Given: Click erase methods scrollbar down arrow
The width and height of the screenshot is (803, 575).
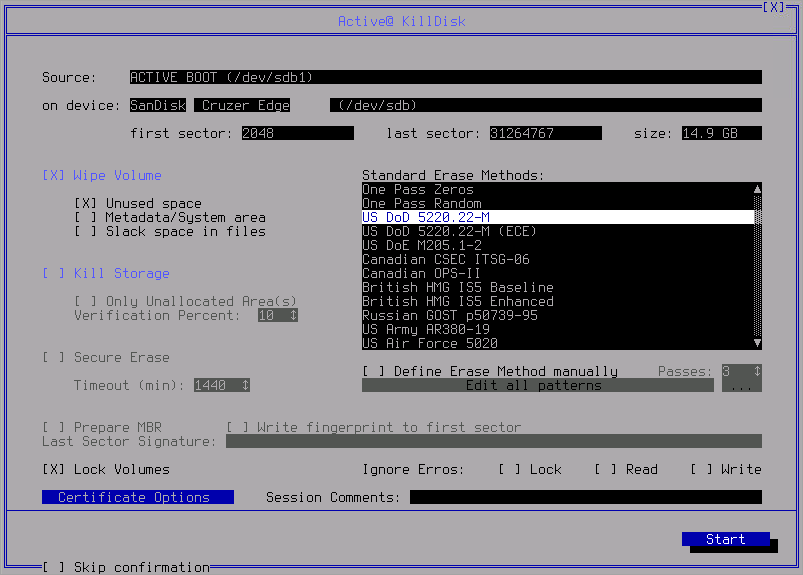Looking at the screenshot, I should [x=757, y=343].
